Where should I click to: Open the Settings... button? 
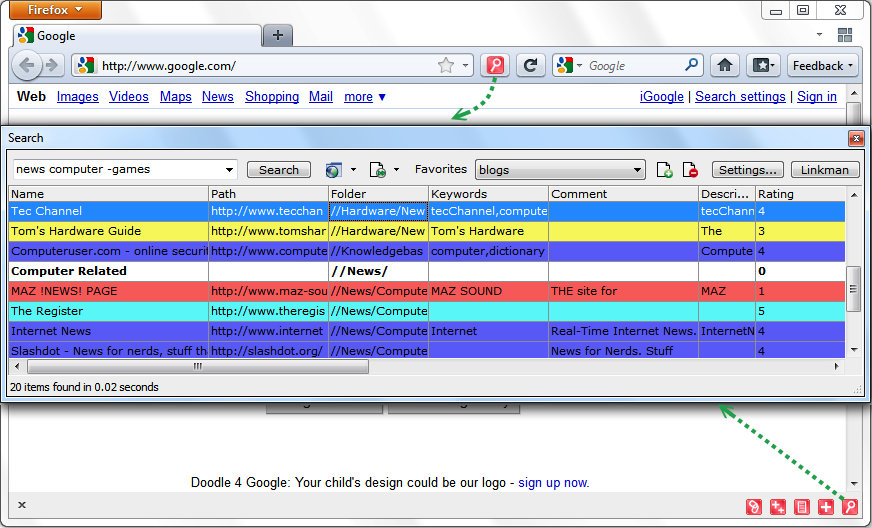(747, 170)
